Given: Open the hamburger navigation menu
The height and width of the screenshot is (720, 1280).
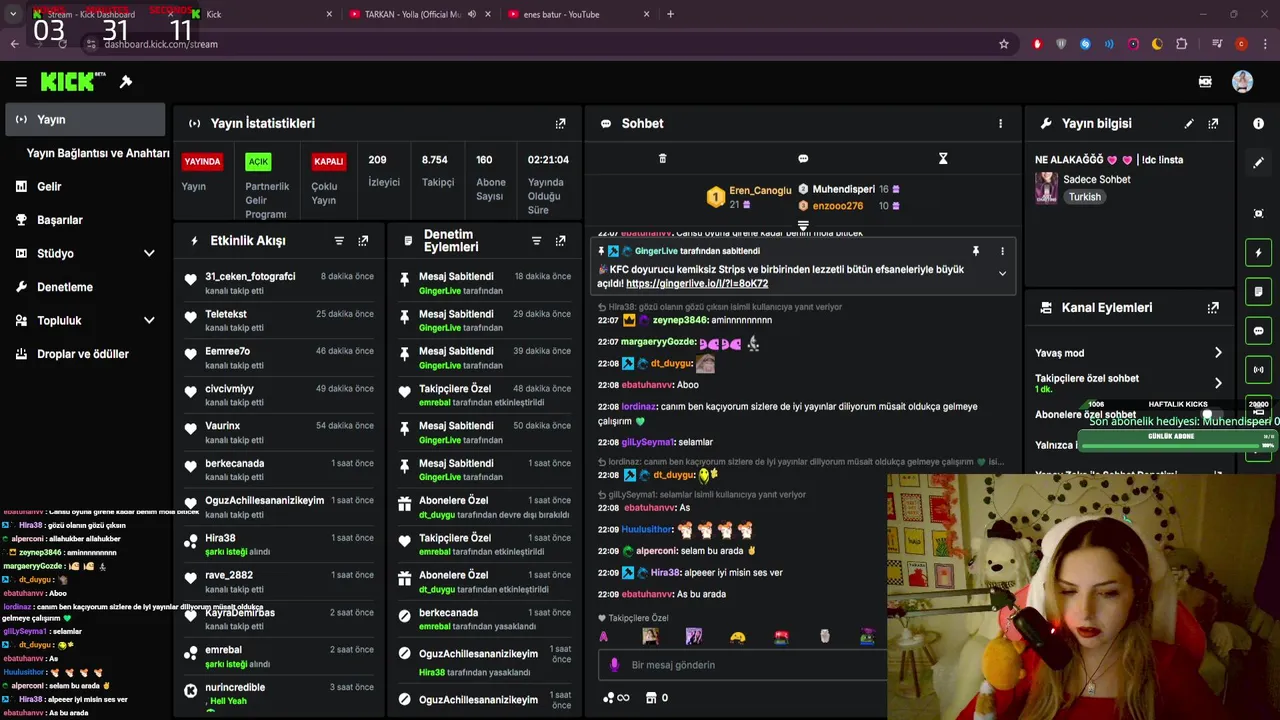Looking at the screenshot, I should point(21,82).
